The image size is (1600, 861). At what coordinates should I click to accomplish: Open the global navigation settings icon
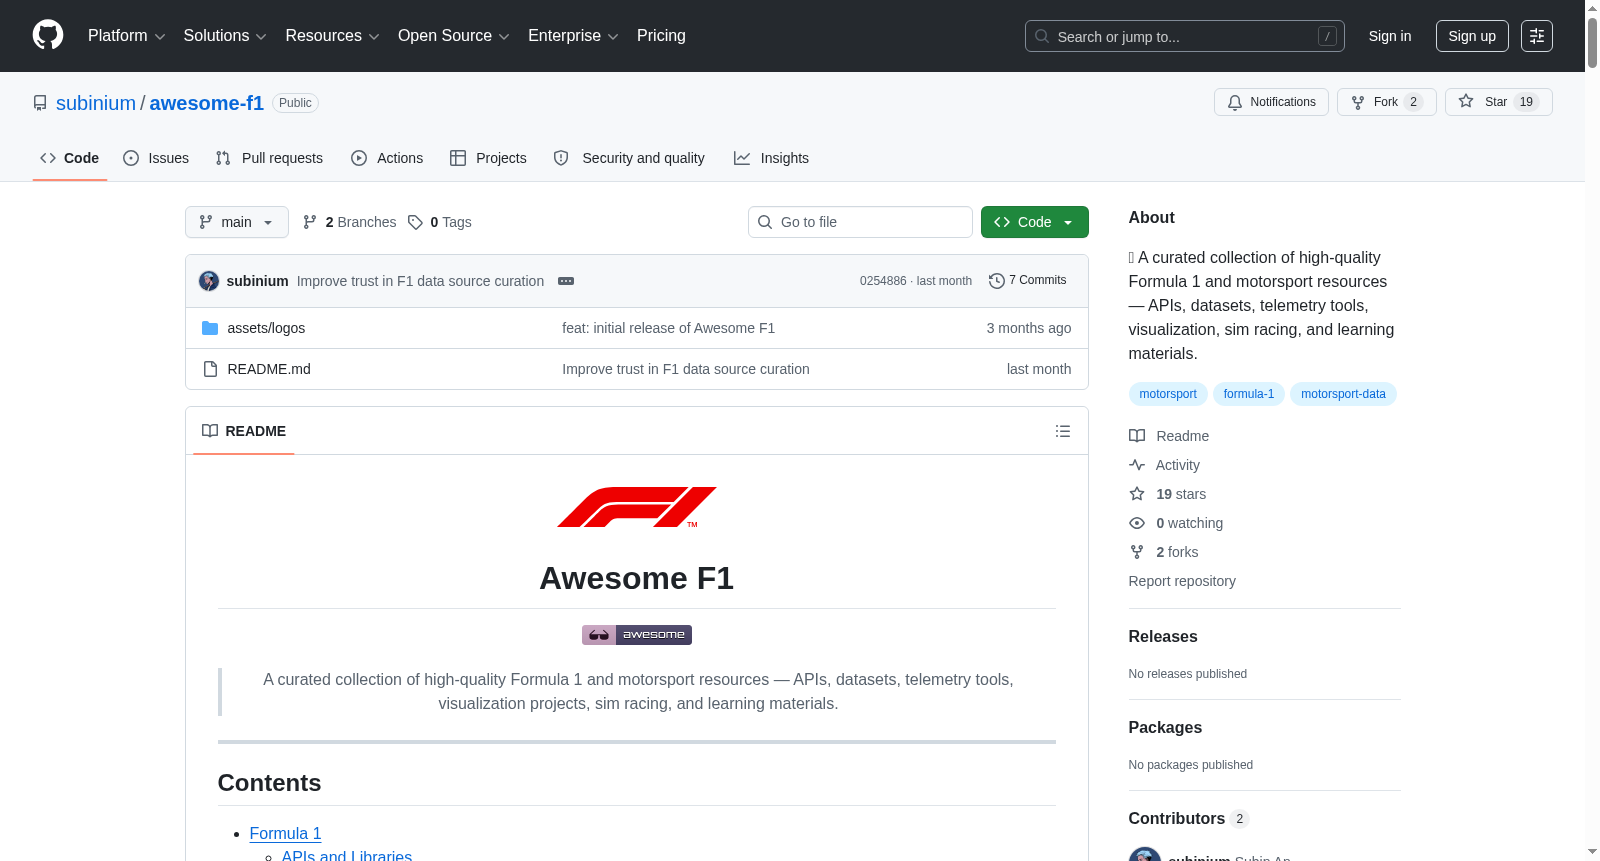click(x=1537, y=36)
